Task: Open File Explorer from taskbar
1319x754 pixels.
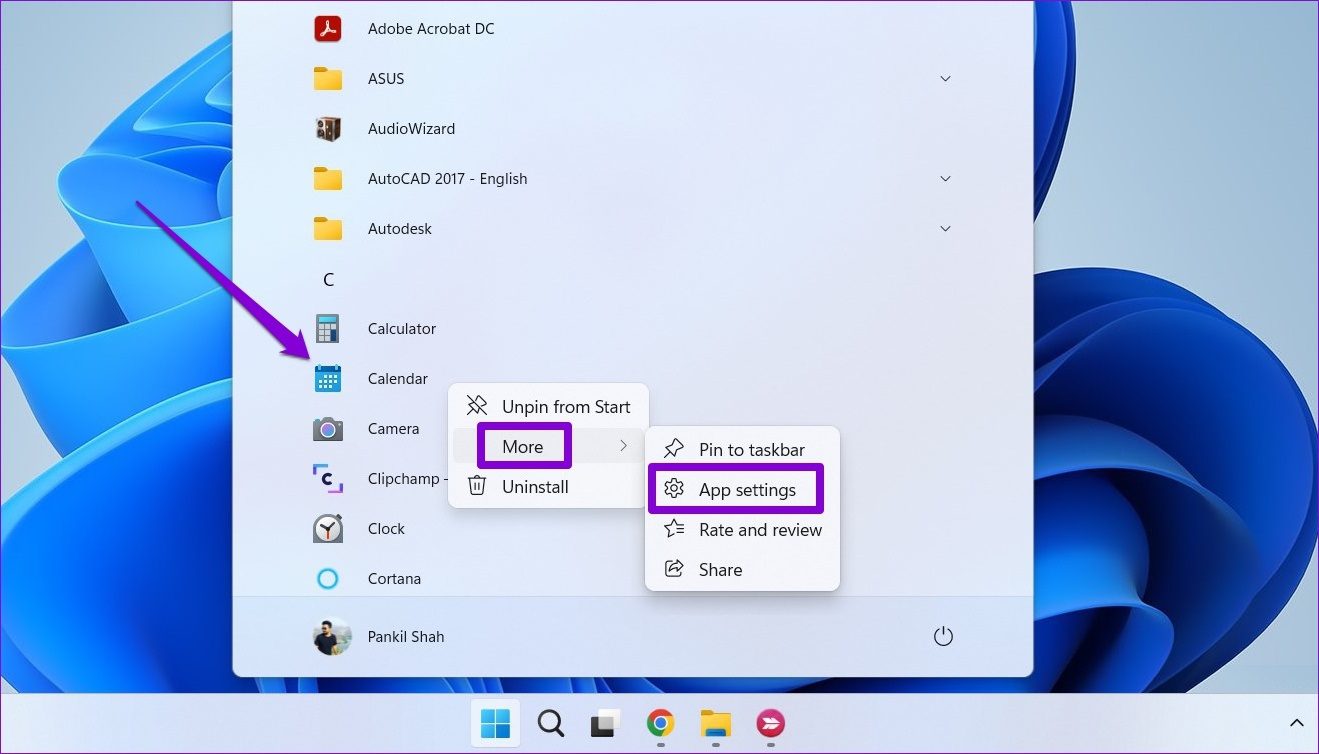Action: click(x=716, y=723)
